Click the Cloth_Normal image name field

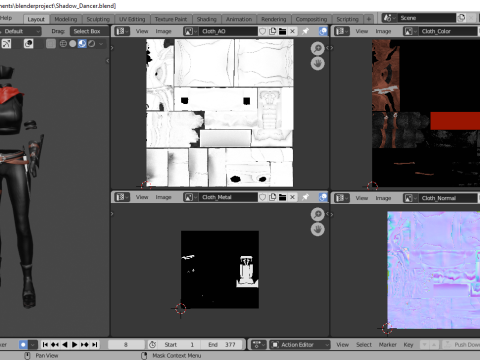pos(448,198)
